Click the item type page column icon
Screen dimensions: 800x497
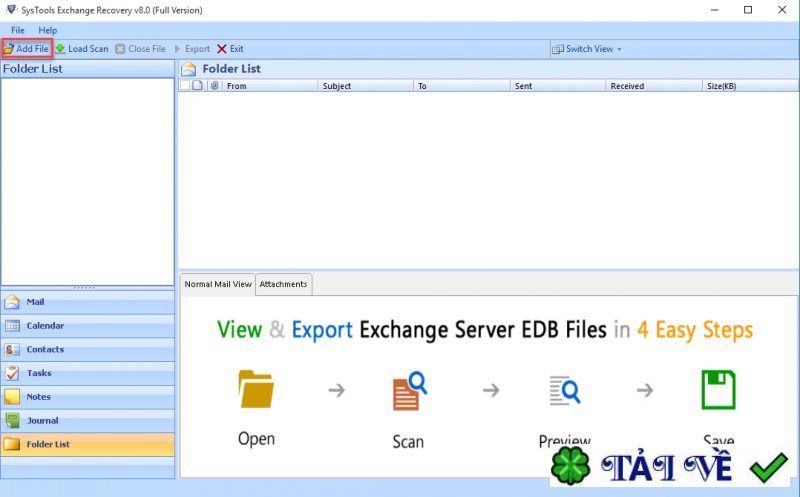click(198, 86)
